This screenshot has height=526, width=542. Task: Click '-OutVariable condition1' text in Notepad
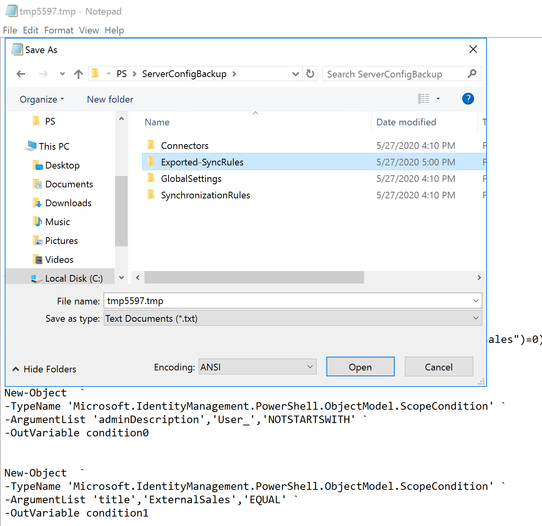[77, 513]
